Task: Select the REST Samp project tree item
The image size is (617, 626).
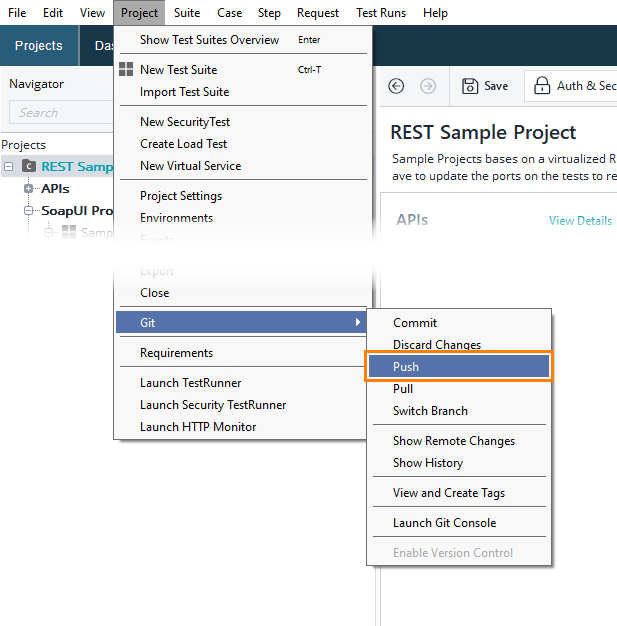Action: (x=77, y=166)
